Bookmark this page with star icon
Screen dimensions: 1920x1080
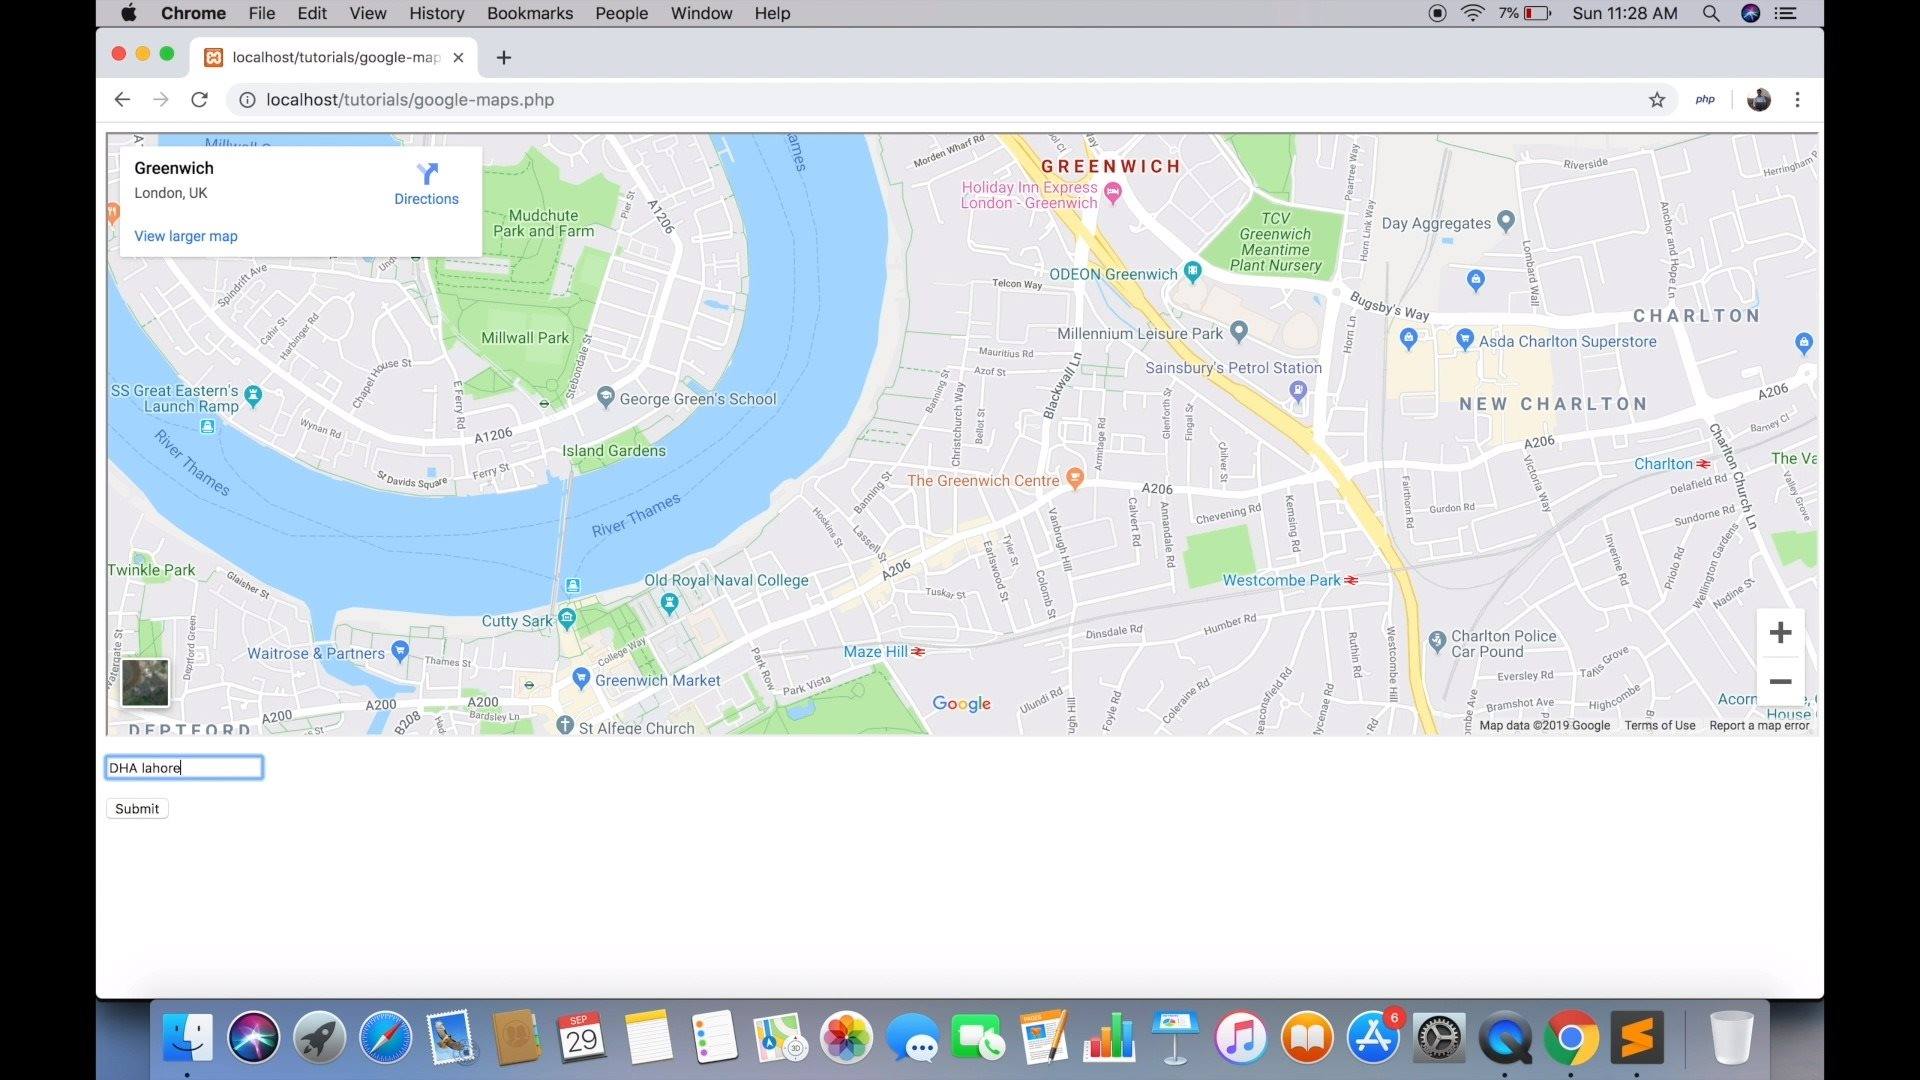(1657, 100)
